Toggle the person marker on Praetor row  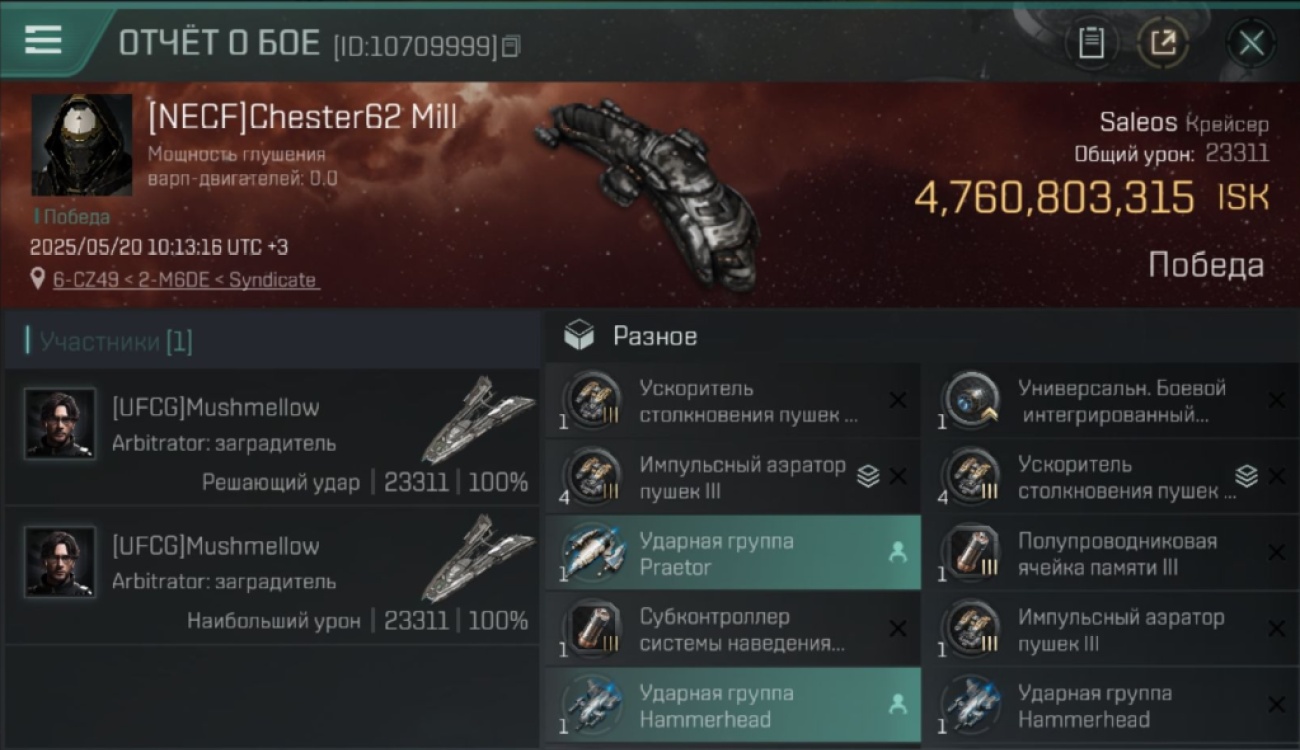pyautogui.click(x=898, y=552)
